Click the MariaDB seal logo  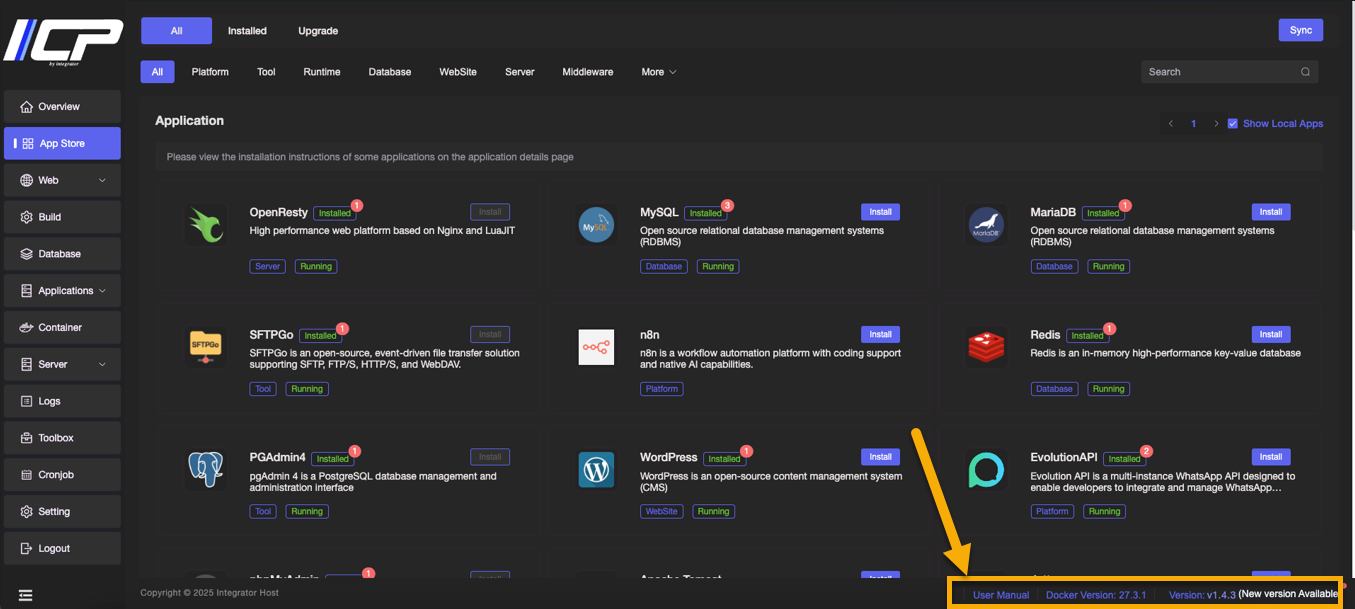987,224
